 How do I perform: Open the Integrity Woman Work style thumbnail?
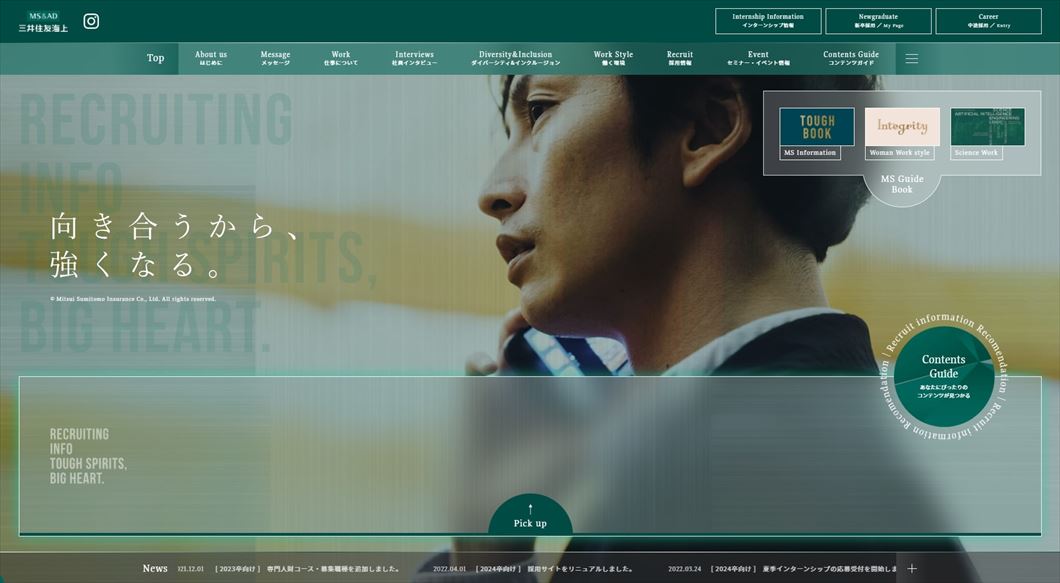(x=901, y=127)
